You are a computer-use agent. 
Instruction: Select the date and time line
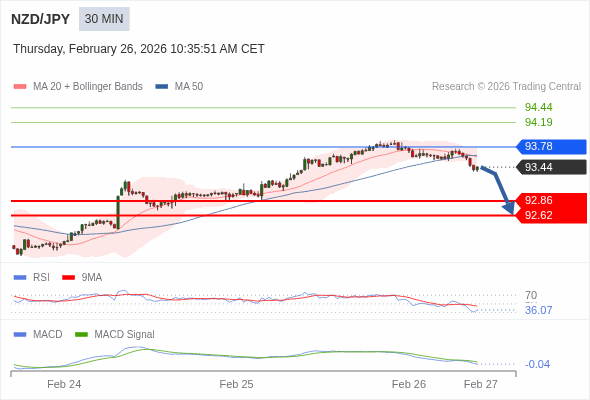coord(139,49)
